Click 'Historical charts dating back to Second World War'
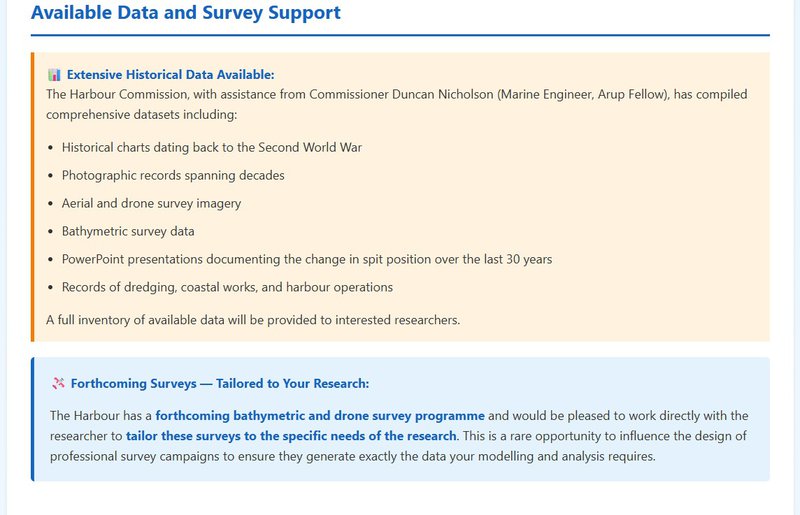Screen dimensions: 800x515 pyautogui.click(x=211, y=148)
